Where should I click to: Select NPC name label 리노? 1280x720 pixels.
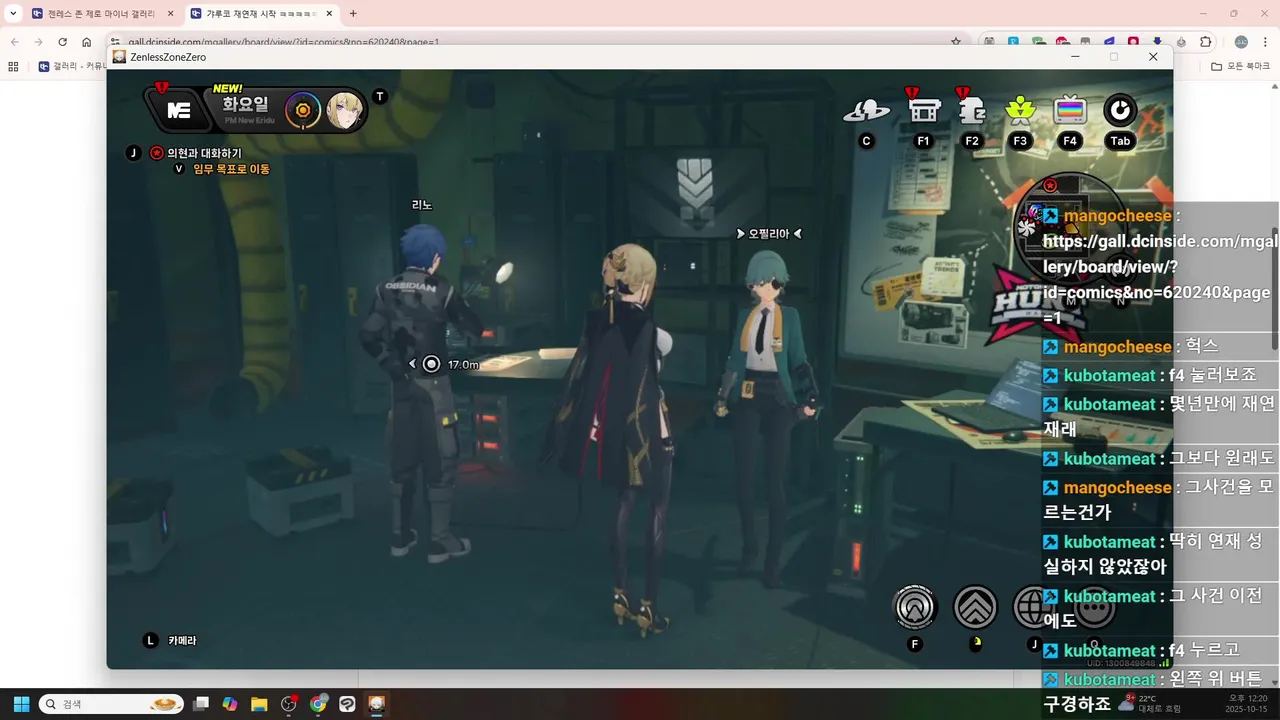(x=422, y=205)
